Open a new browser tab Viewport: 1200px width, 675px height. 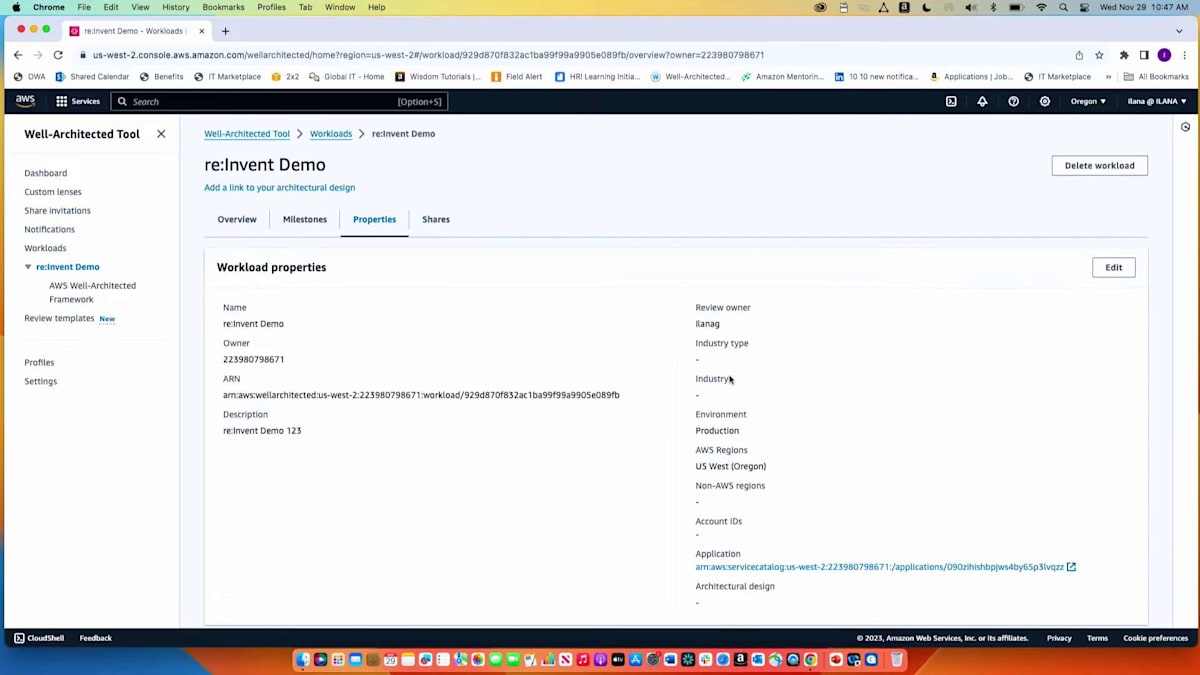point(225,31)
